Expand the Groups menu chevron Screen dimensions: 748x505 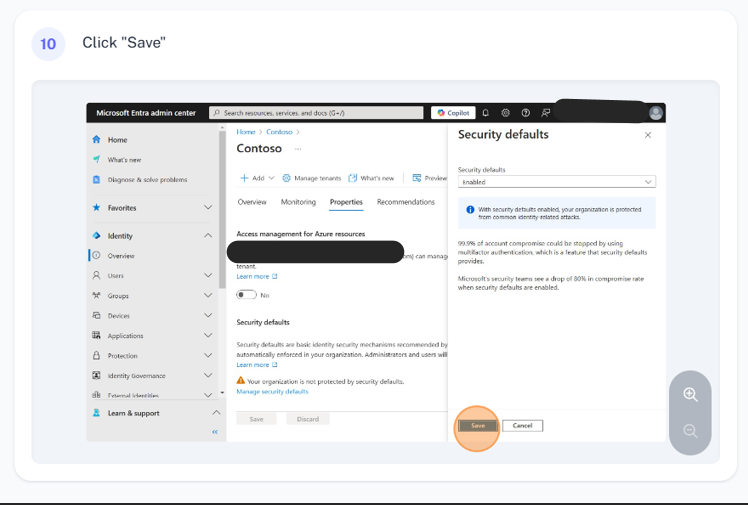coord(208,295)
